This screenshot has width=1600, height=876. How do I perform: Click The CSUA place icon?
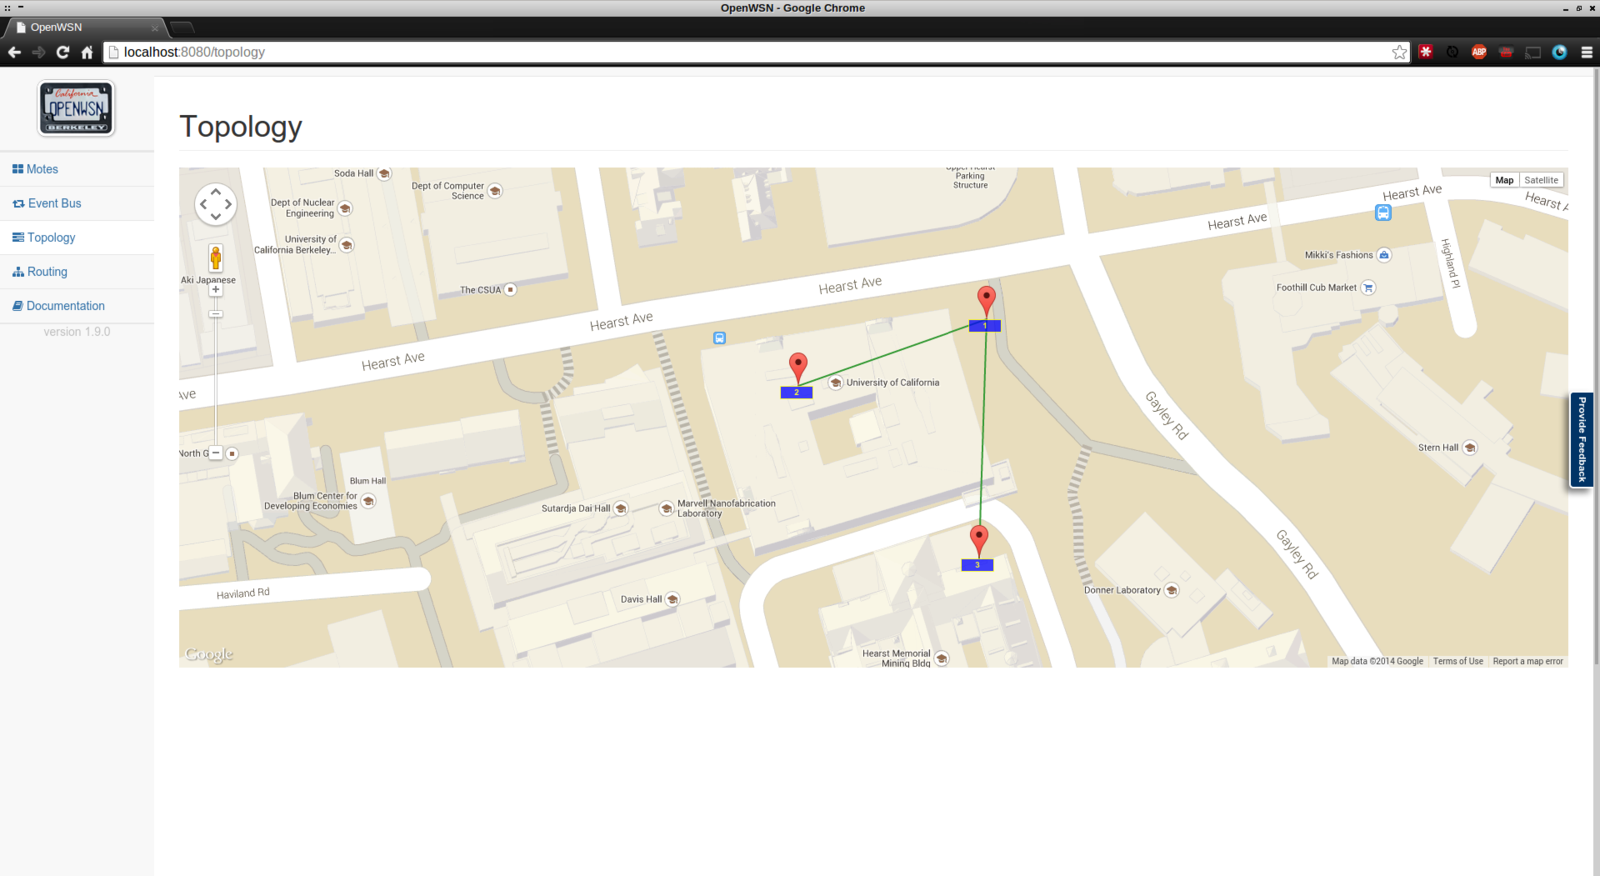pyautogui.click(x=510, y=290)
